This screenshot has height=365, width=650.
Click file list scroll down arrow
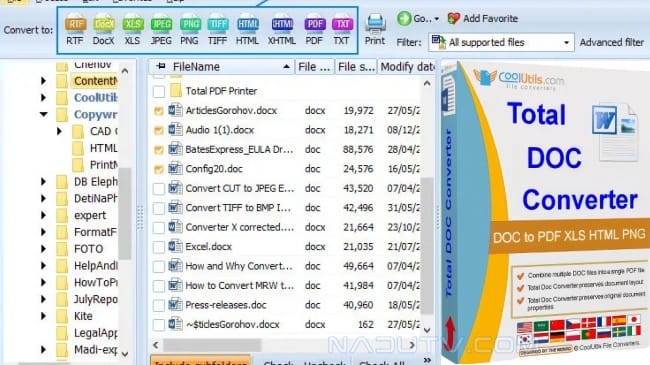(x=427, y=331)
